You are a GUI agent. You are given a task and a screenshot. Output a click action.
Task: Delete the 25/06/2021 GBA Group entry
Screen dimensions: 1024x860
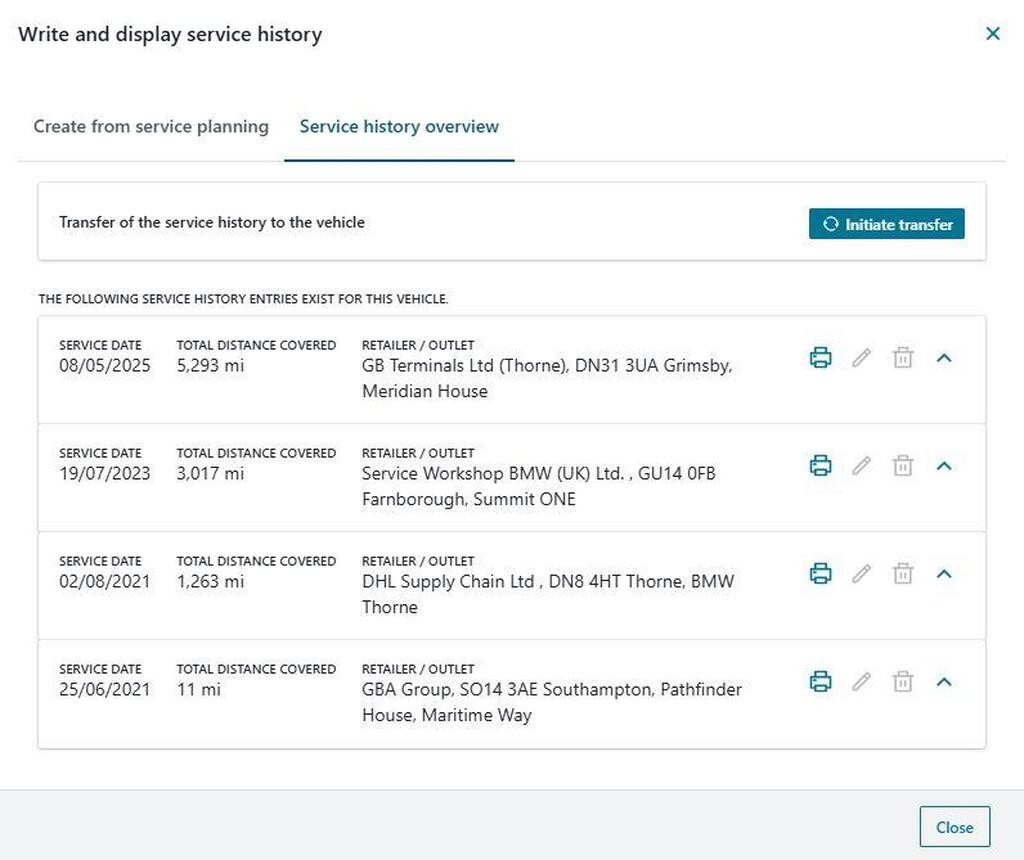click(x=903, y=681)
